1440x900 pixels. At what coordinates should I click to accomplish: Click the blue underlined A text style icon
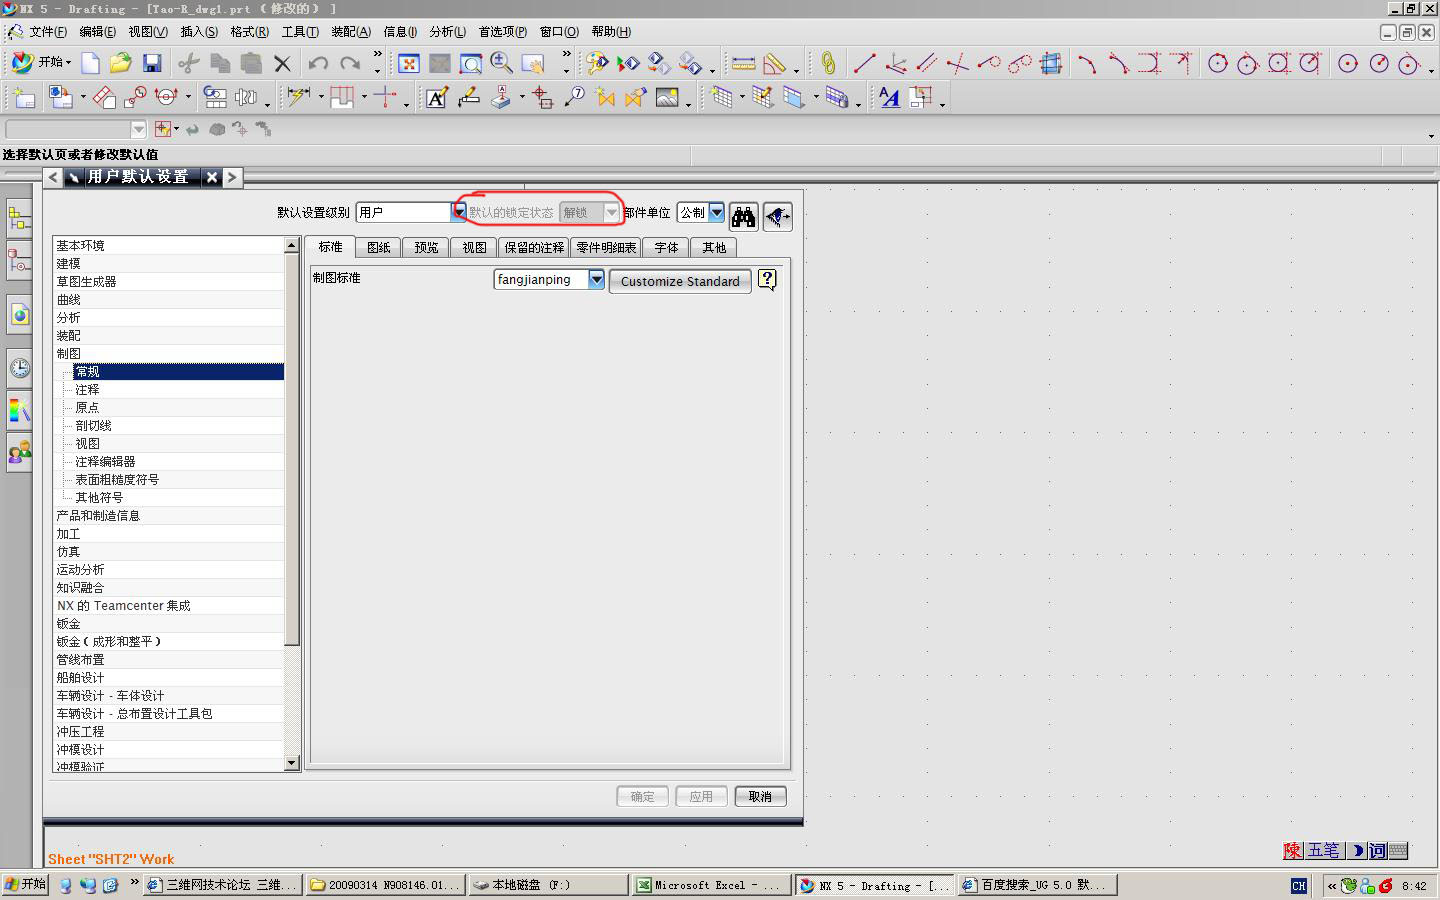889,97
